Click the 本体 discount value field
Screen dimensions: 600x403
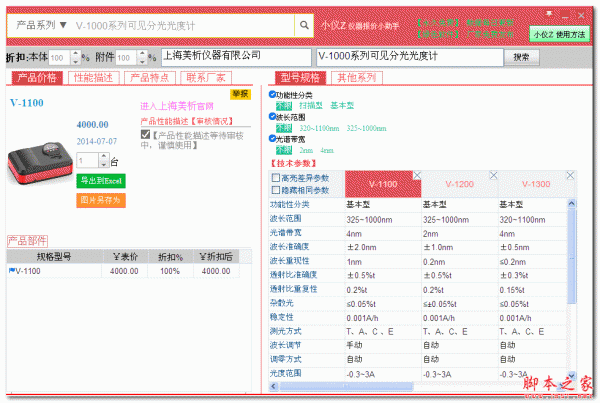click(59, 58)
